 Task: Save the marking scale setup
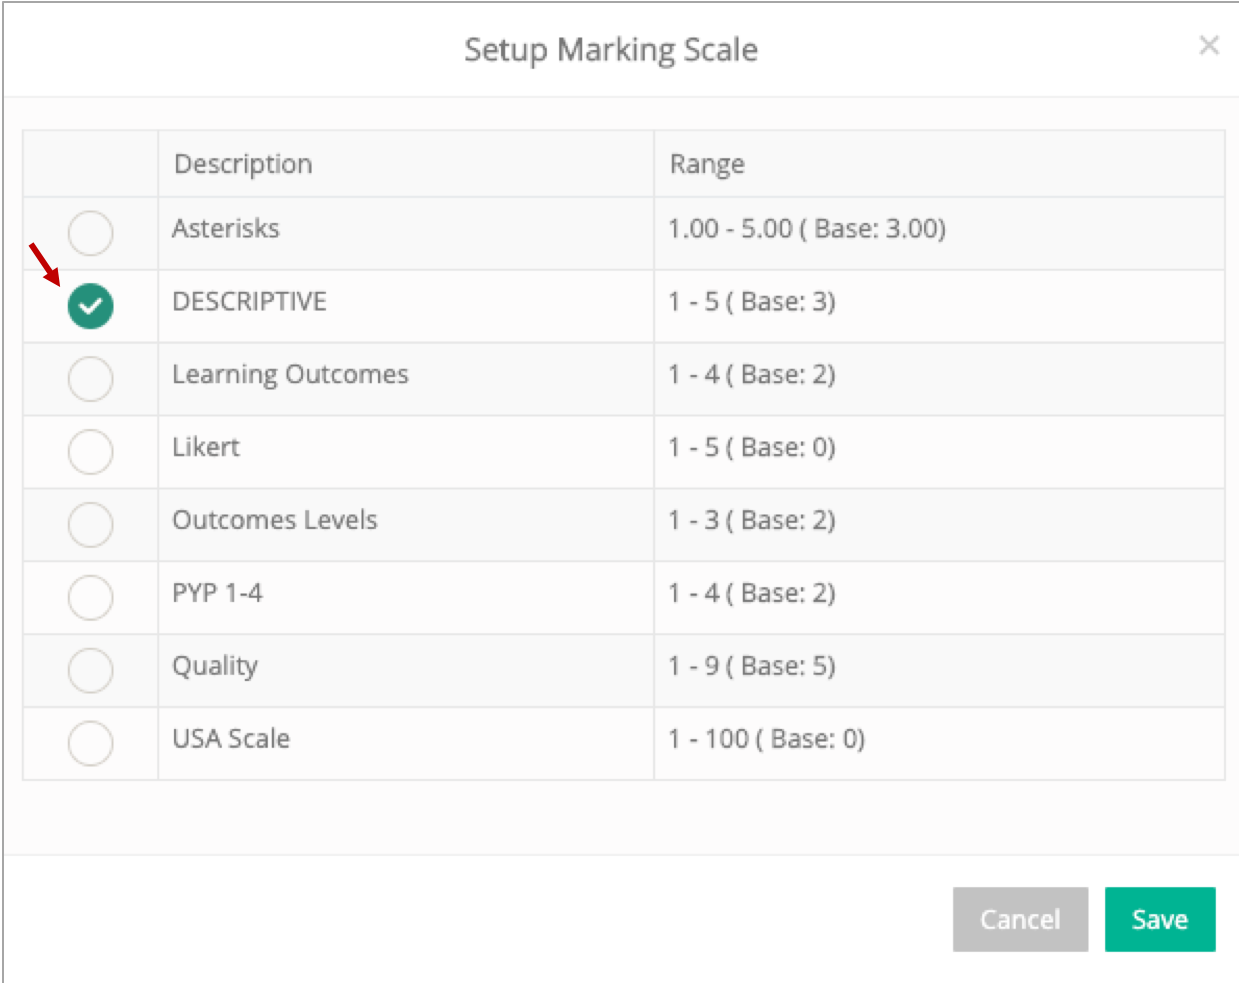coord(1160,919)
